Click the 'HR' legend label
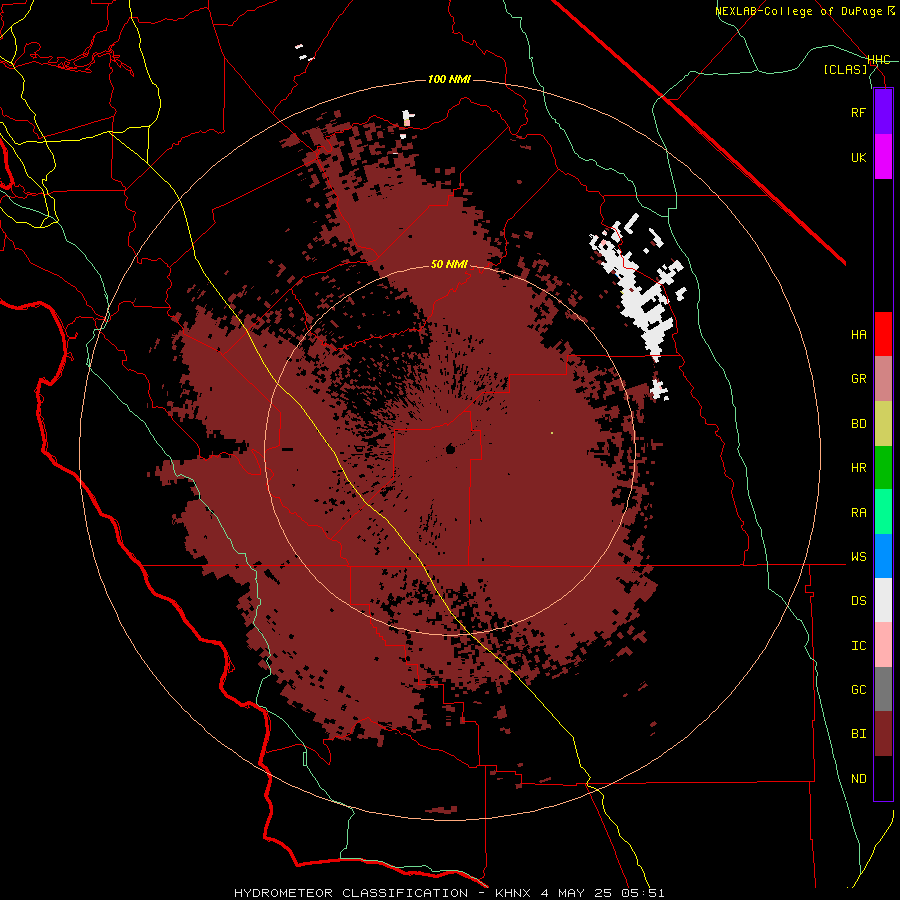The width and height of the screenshot is (900, 900). click(859, 468)
